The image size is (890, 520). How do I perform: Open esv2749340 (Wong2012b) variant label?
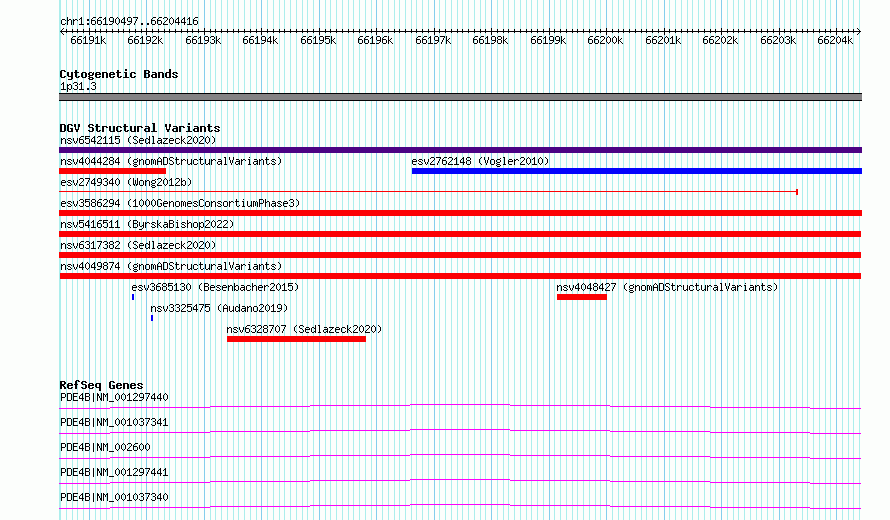click(126, 182)
